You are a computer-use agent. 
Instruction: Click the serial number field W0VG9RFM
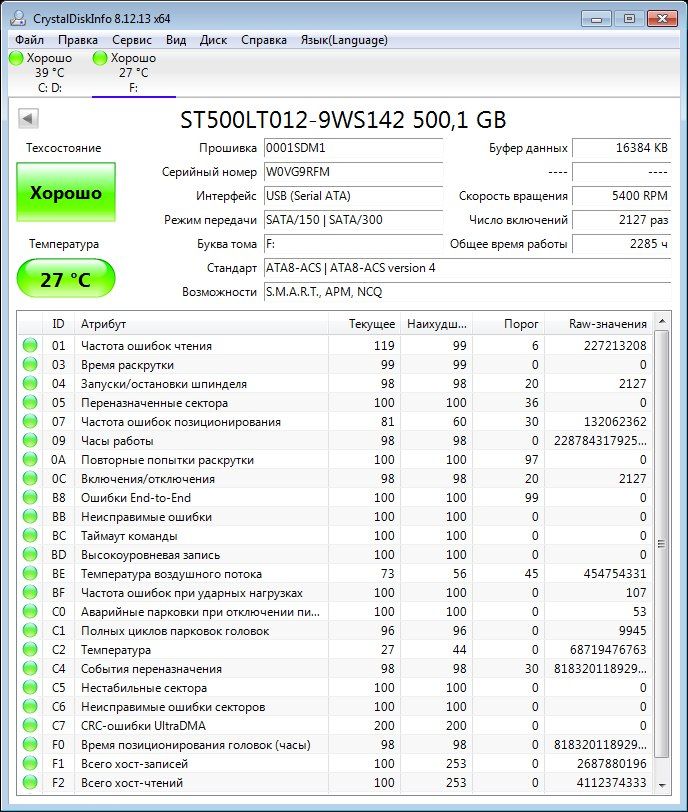coord(353,172)
